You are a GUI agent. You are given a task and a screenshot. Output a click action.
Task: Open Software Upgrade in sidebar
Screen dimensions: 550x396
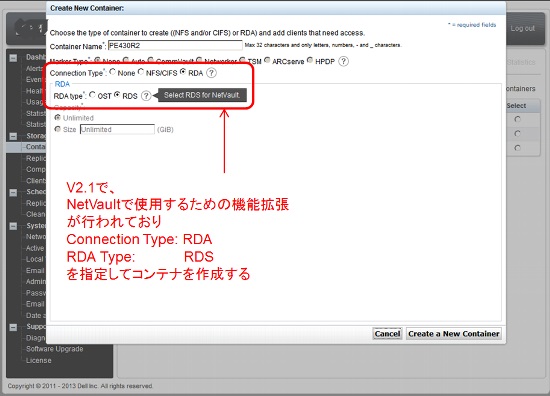54,349
